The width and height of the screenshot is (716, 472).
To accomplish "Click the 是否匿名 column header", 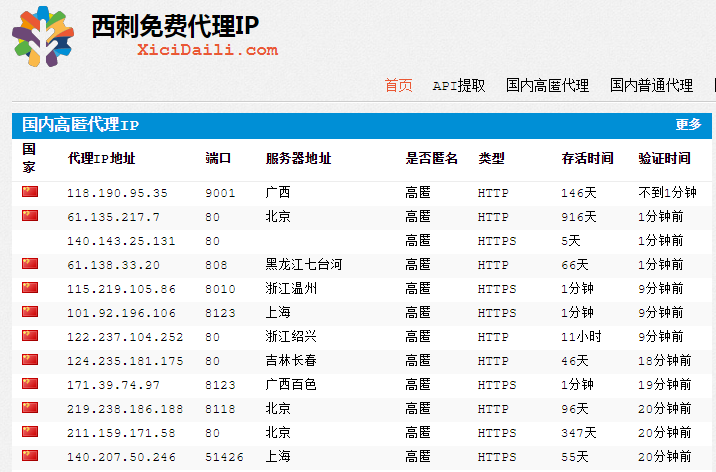I will click(432, 158).
